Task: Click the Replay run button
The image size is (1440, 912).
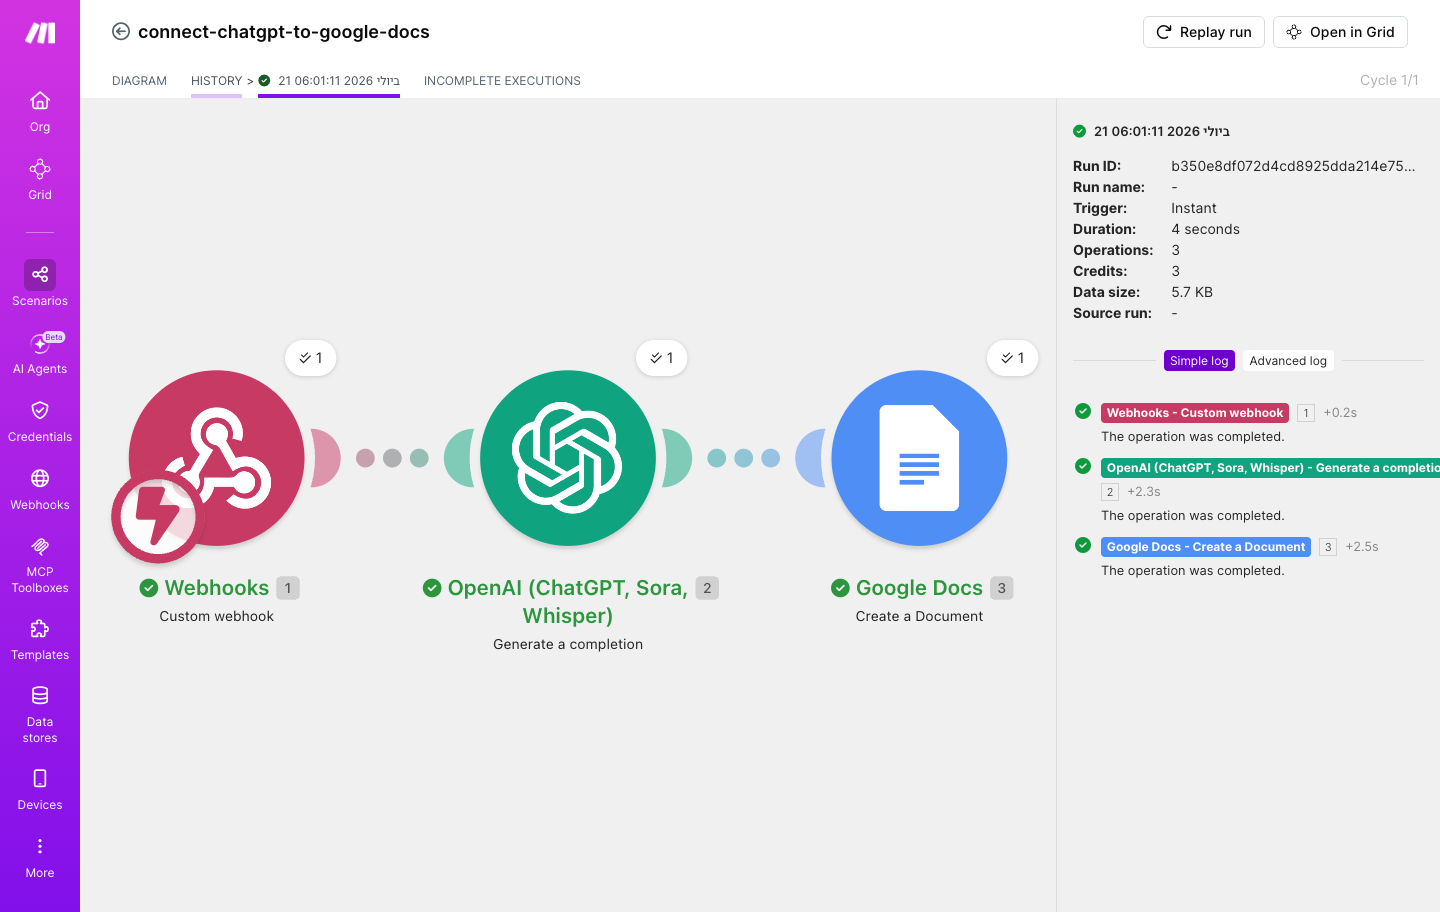Action: point(1204,32)
